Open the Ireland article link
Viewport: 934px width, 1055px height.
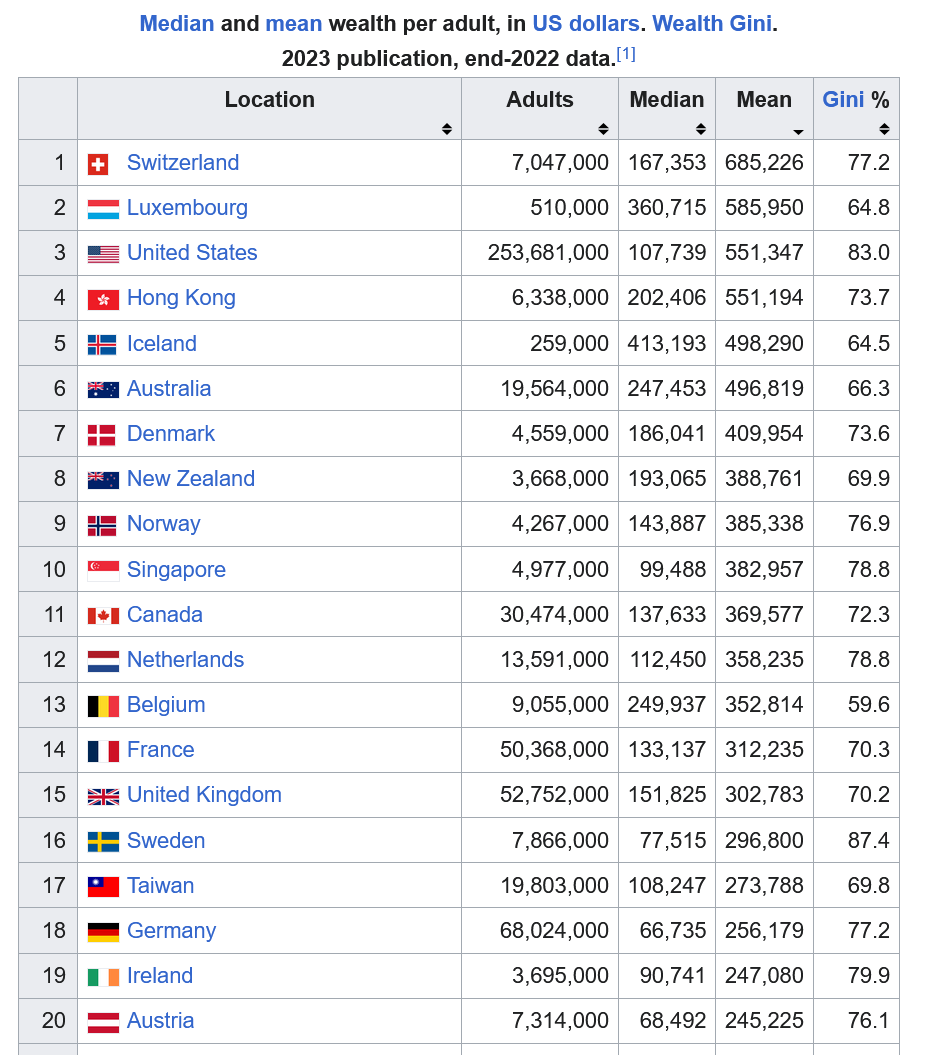coord(159,976)
